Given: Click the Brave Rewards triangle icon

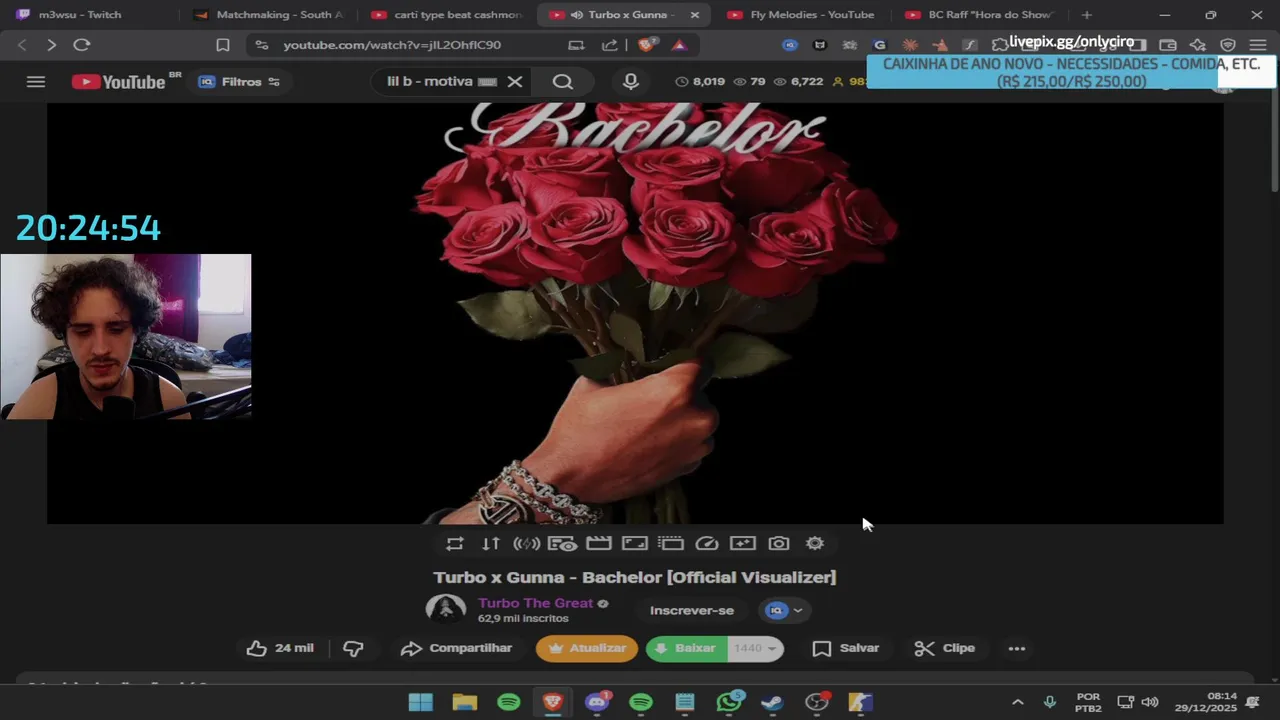Looking at the screenshot, I should point(679,45).
